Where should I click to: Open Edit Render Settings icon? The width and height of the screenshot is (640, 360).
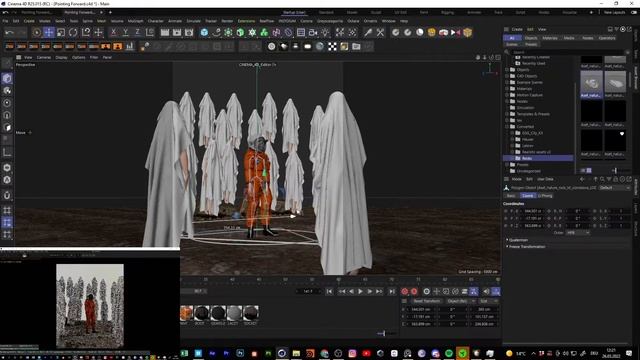pos(189,32)
